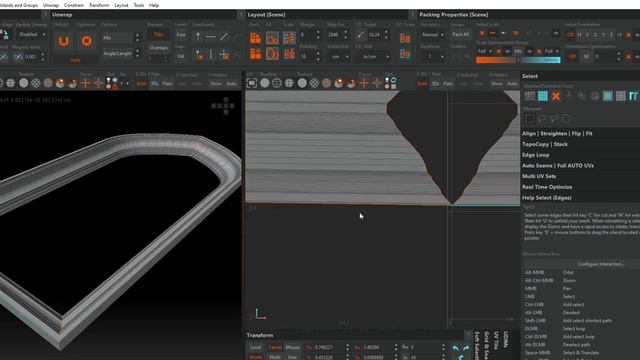The height and width of the screenshot is (360, 640).
Task: Open the Transform menu
Action: (x=99, y=5)
